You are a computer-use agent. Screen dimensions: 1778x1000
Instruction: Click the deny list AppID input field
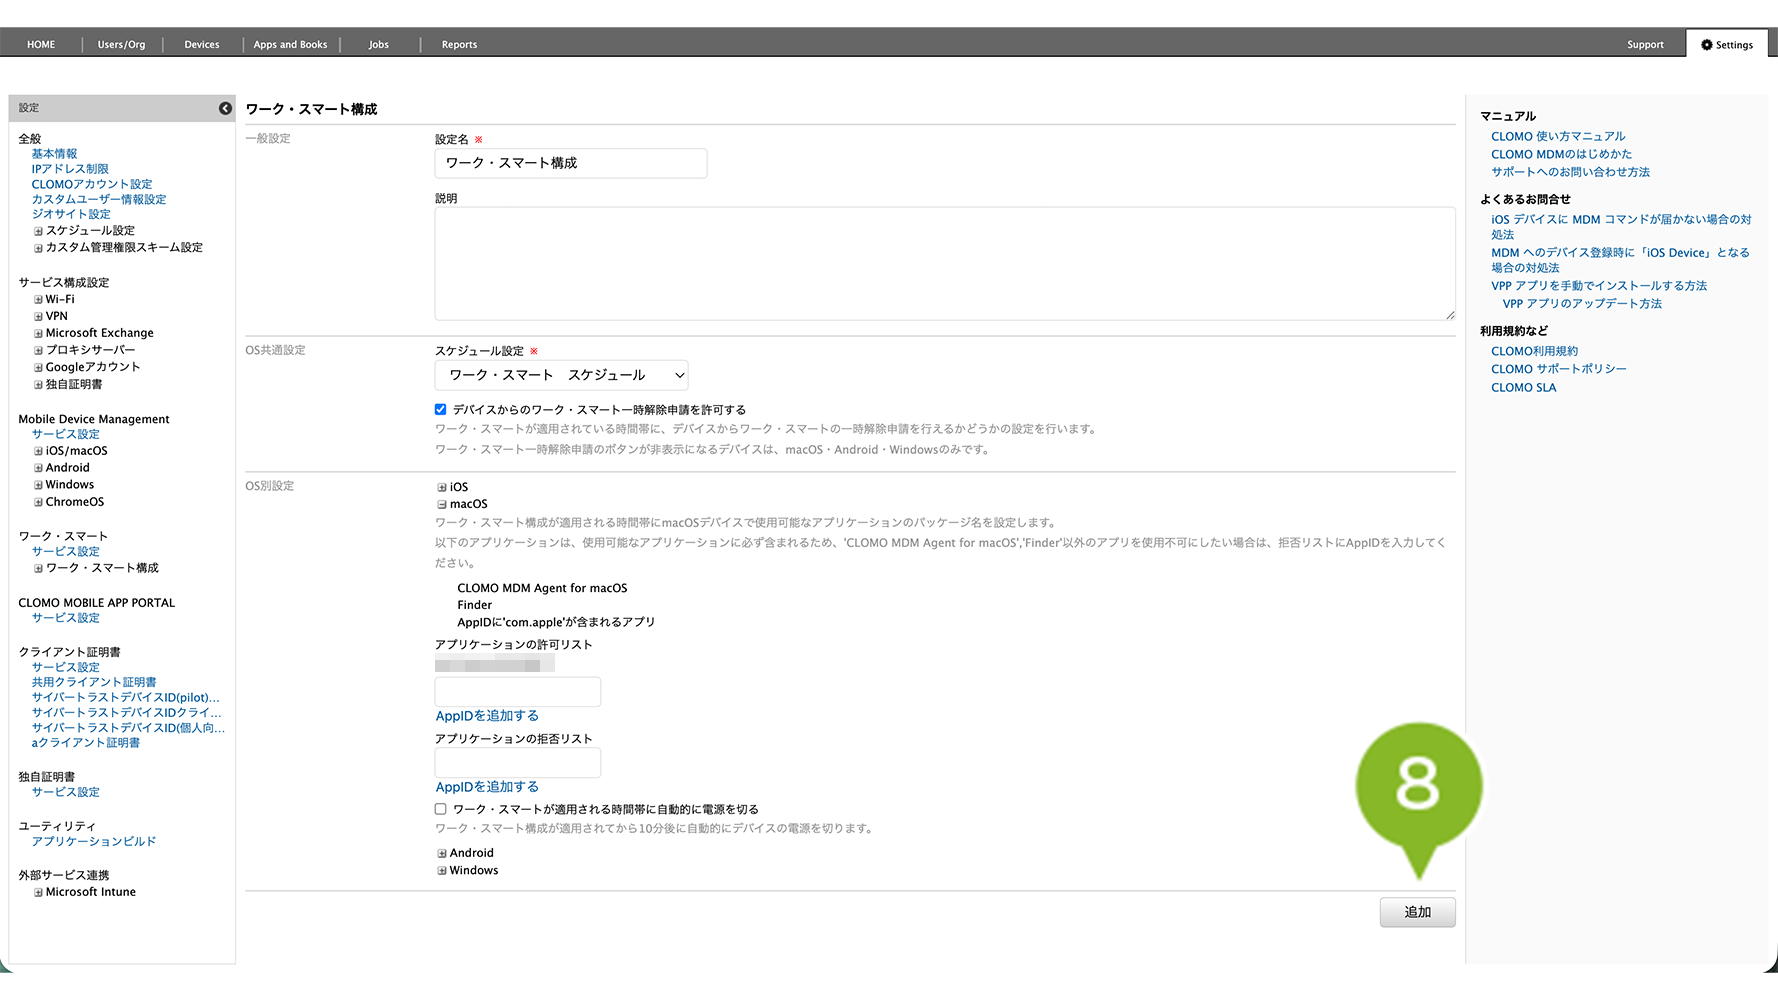518,763
